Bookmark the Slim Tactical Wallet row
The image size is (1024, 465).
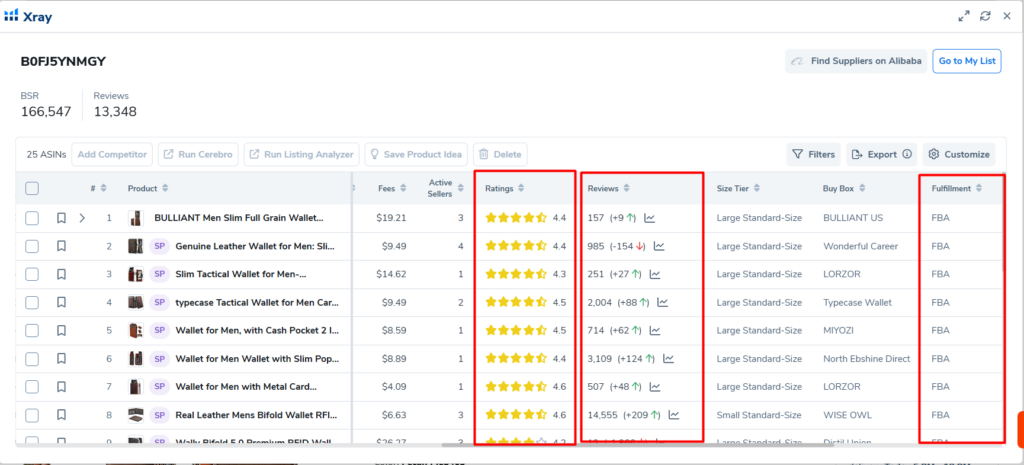pyautogui.click(x=61, y=274)
